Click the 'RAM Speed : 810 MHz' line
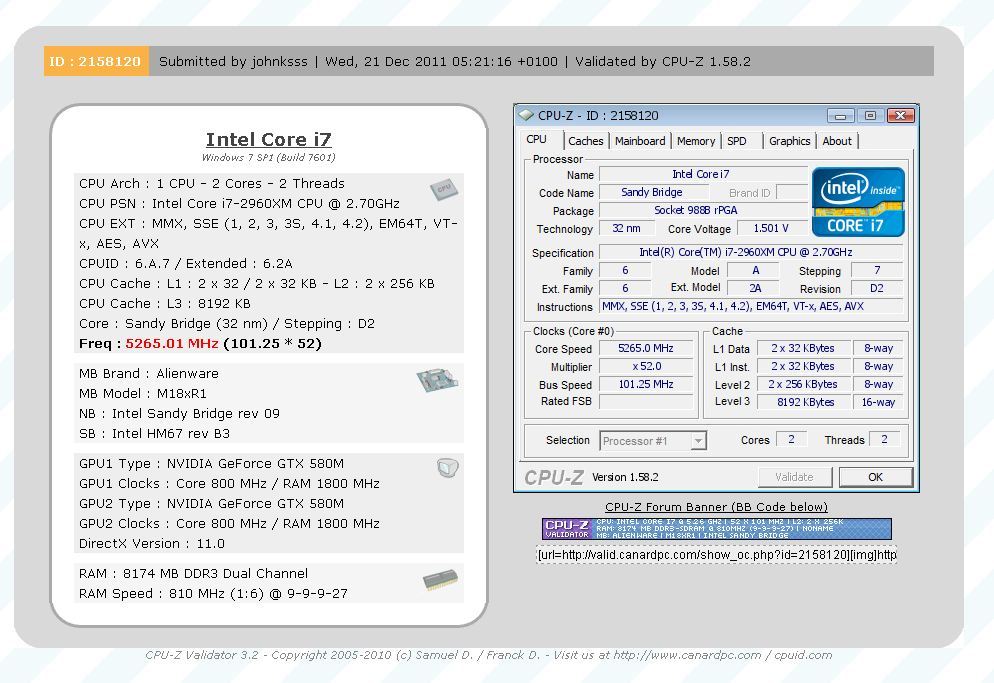This screenshot has width=994, height=683. click(x=214, y=594)
